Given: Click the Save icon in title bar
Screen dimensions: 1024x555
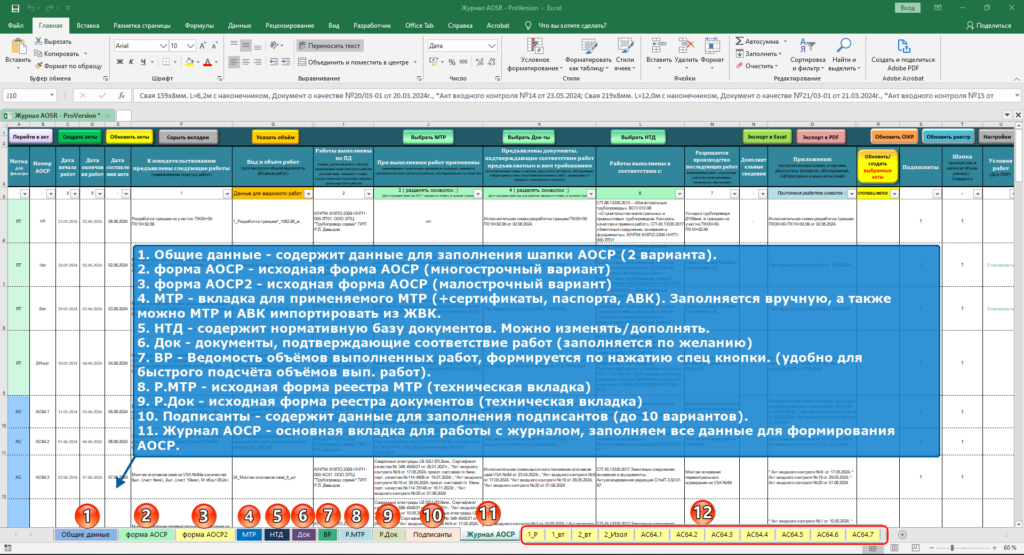Looking at the screenshot, I should click(15, 8).
